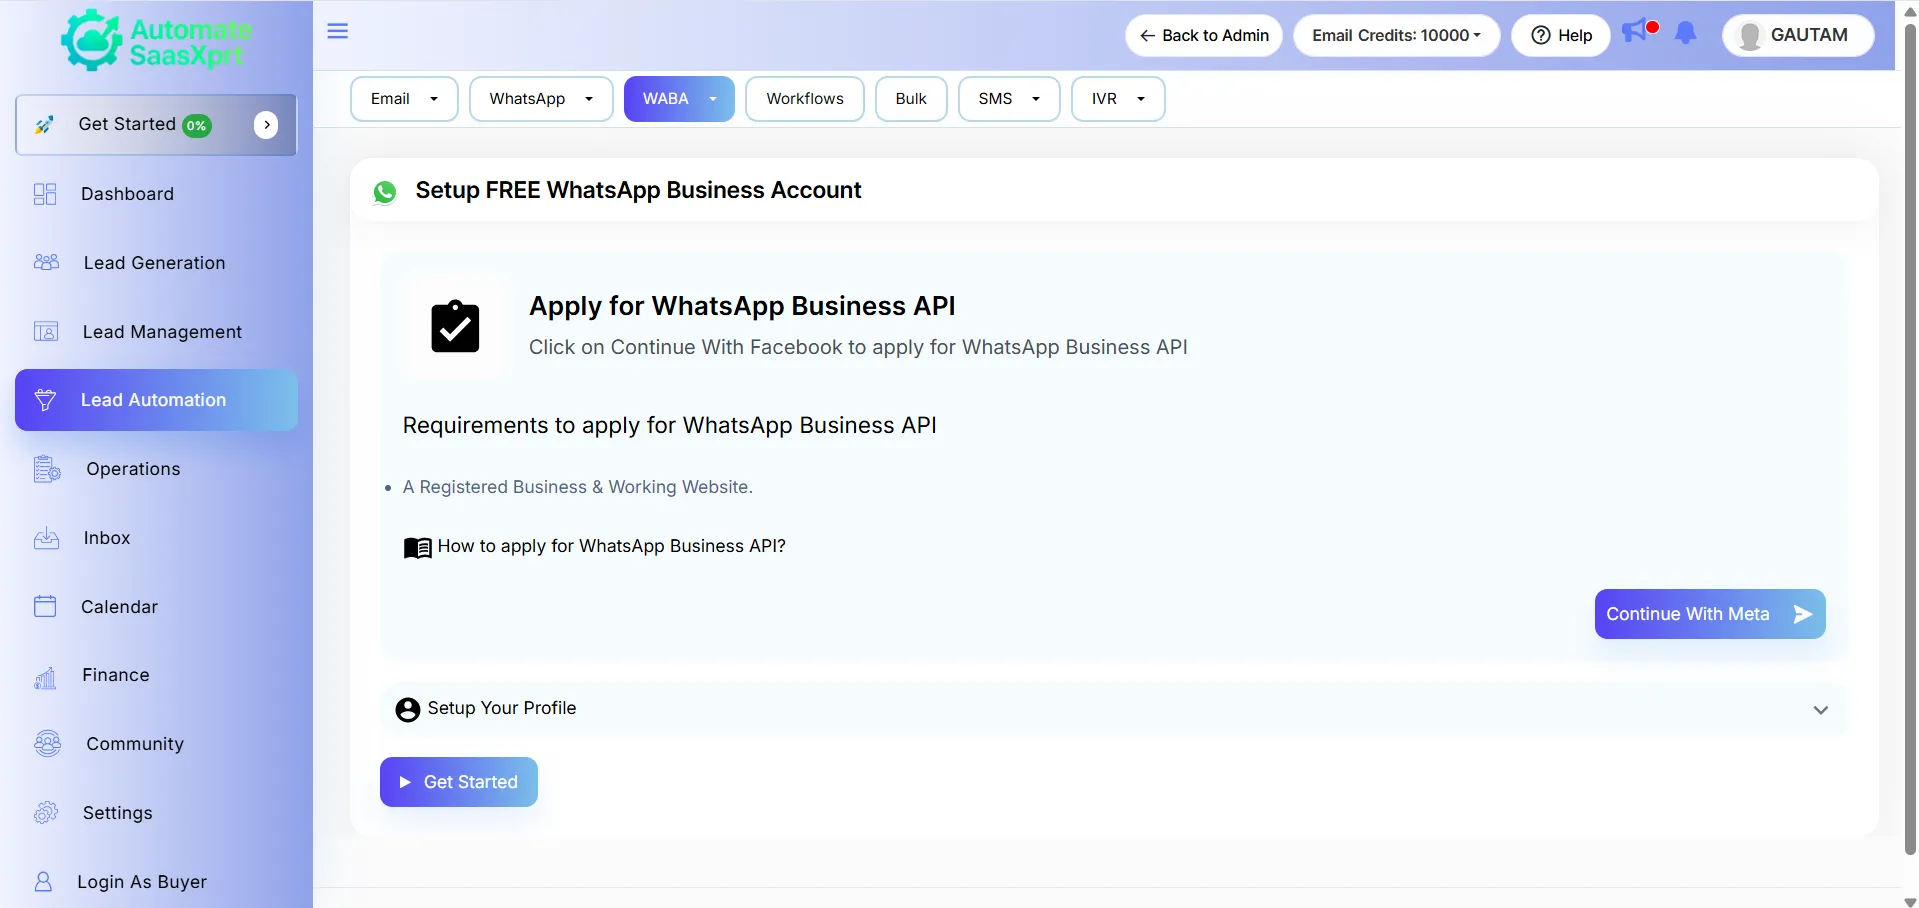Open Community menu item

pos(156,744)
